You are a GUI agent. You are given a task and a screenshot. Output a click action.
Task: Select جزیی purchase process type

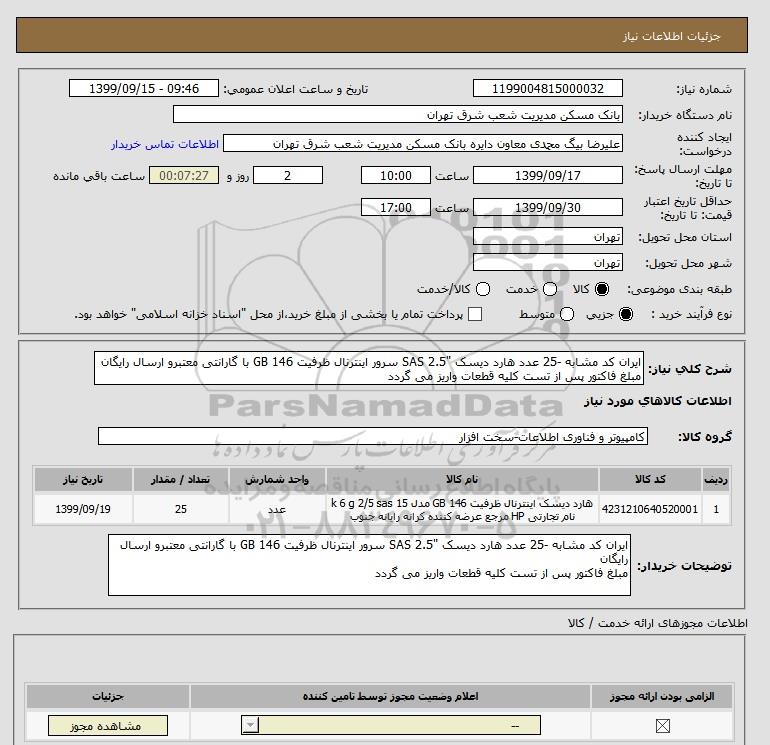[627, 315]
